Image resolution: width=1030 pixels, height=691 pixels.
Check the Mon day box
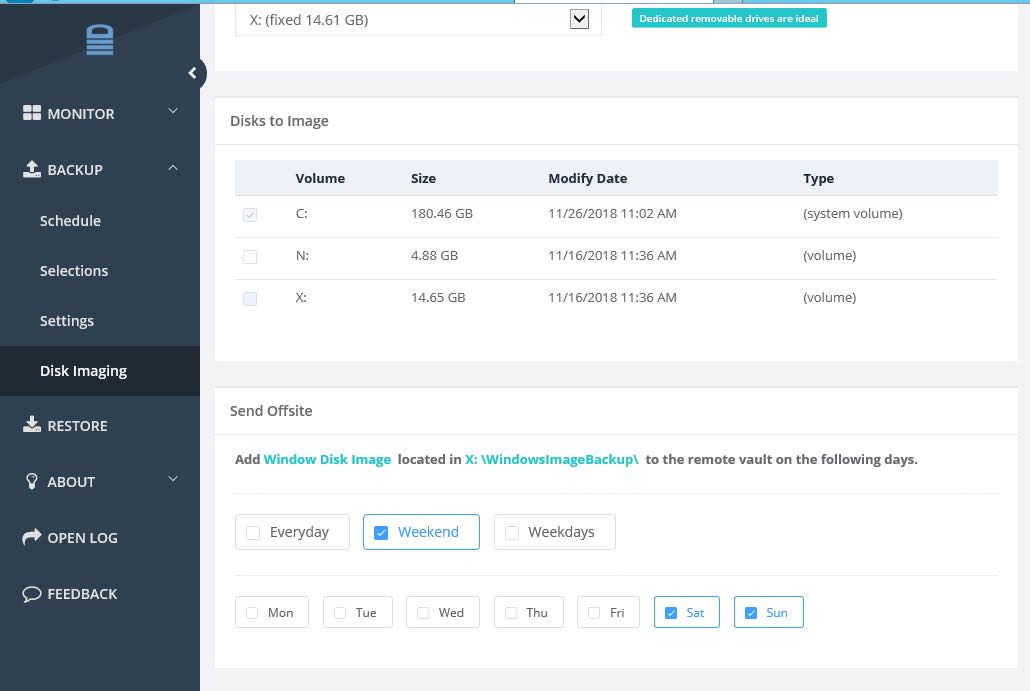point(272,612)
